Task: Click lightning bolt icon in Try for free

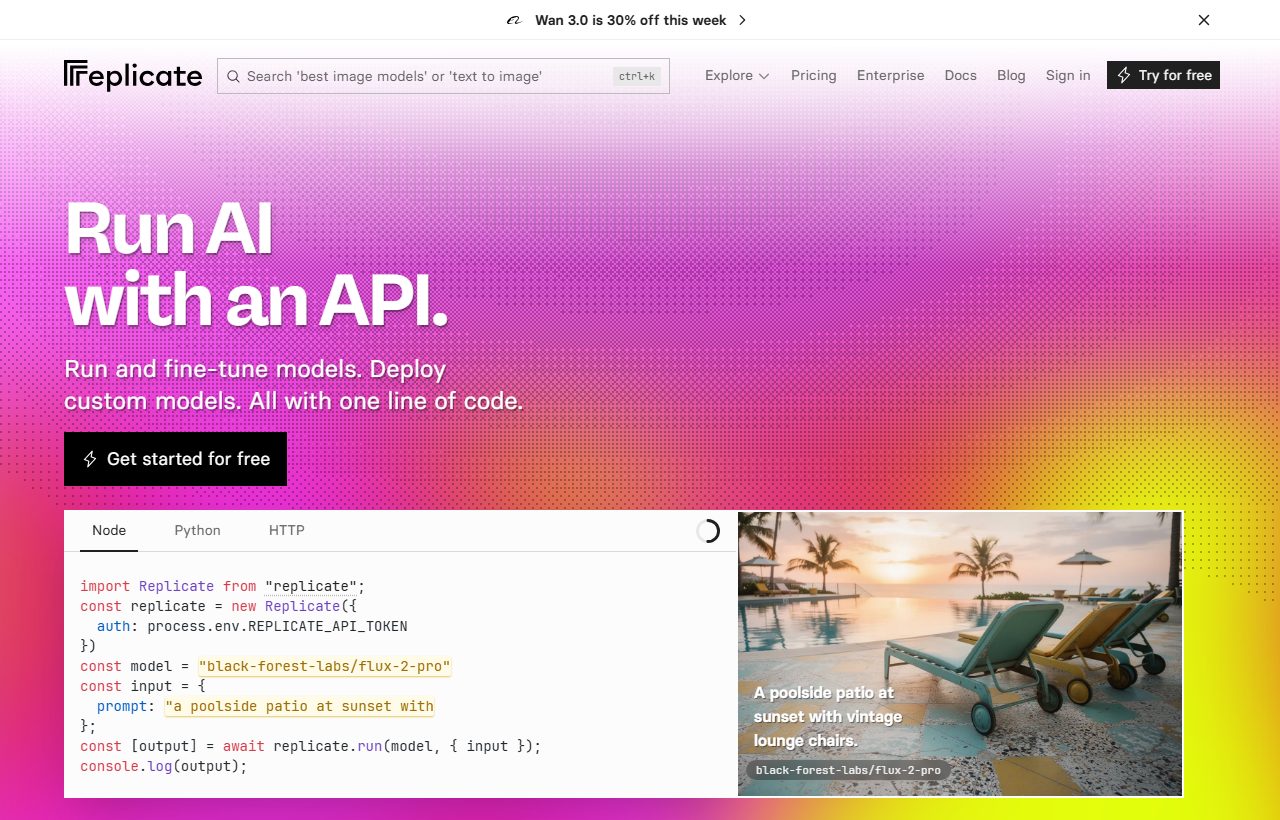Action: (1124, 75)
